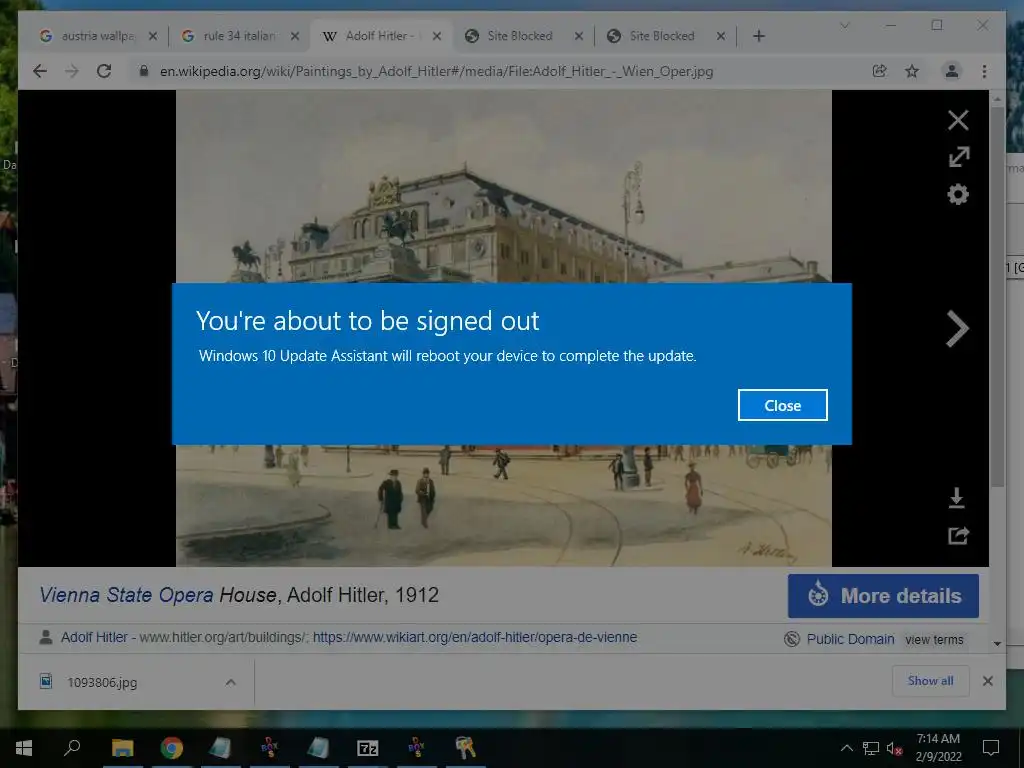Viewport: 1024px width, 768px height.
Task: Open Google Chrome taskbar icon
Action: click(x=172, y=748)
